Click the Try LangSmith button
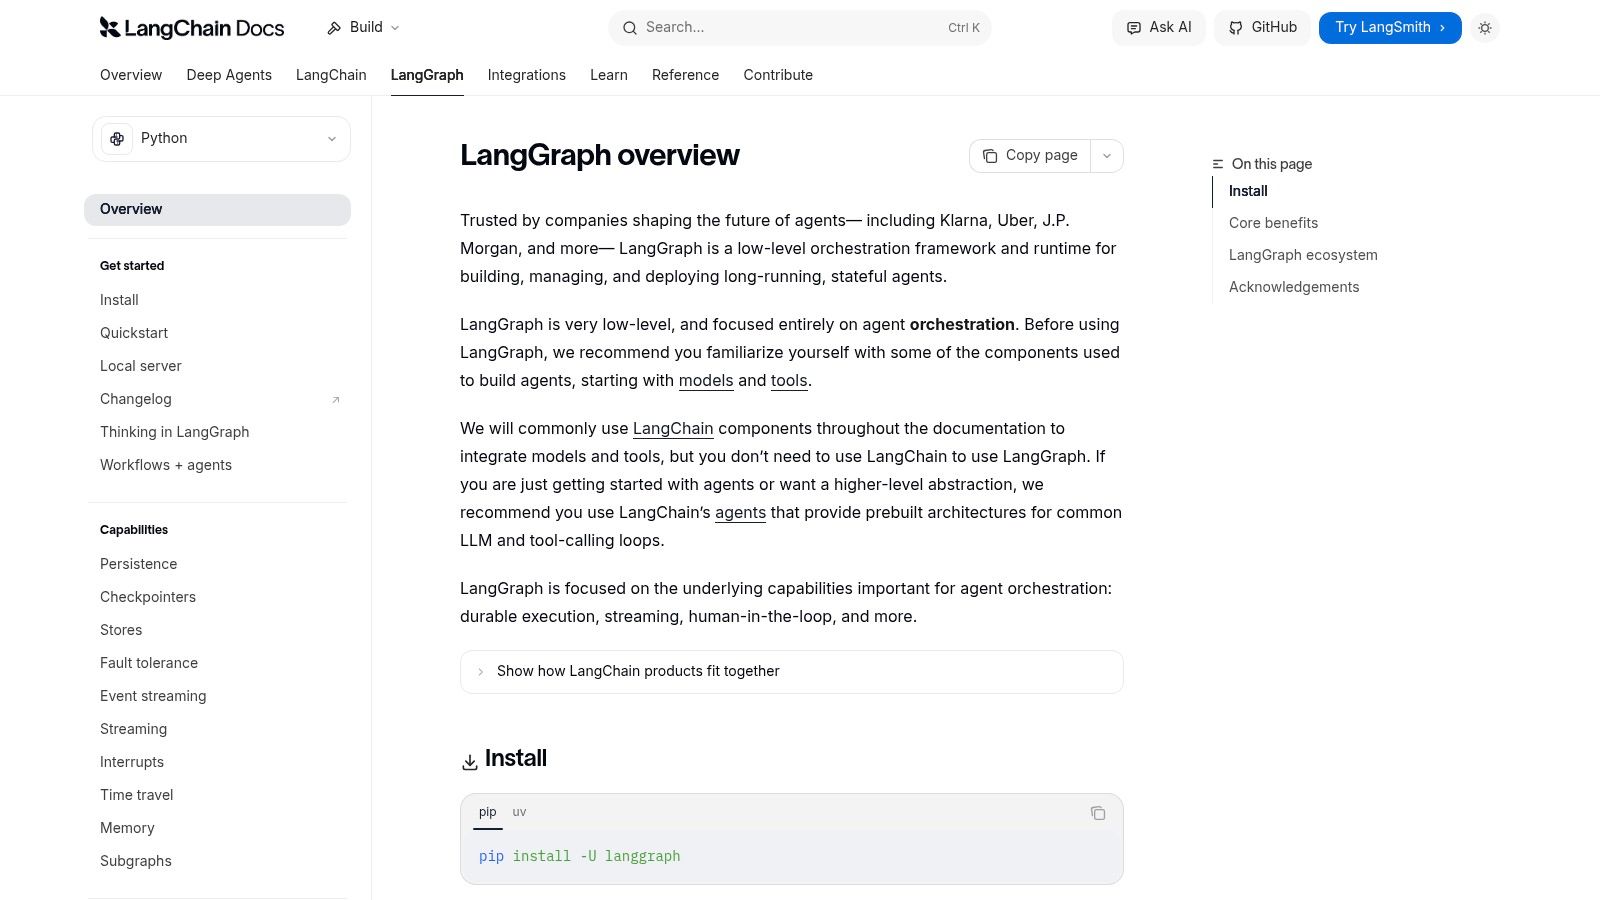 pyautogui.click(x=1390, y=28)
